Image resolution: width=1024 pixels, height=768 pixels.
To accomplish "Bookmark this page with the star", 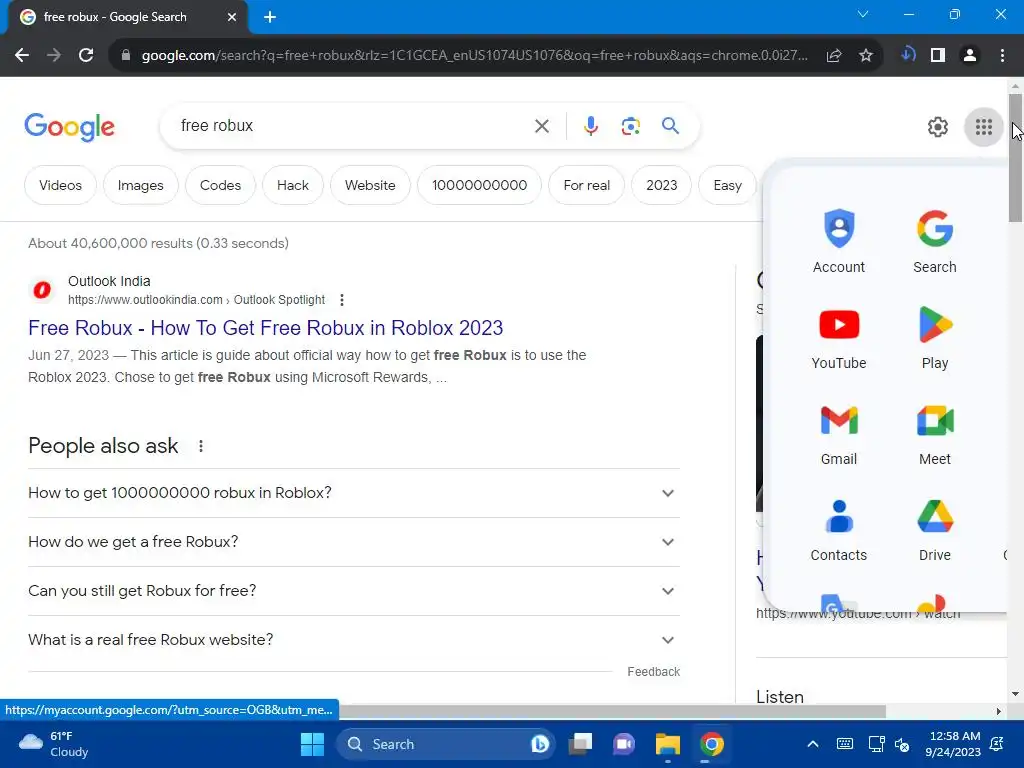I will 865,56.
